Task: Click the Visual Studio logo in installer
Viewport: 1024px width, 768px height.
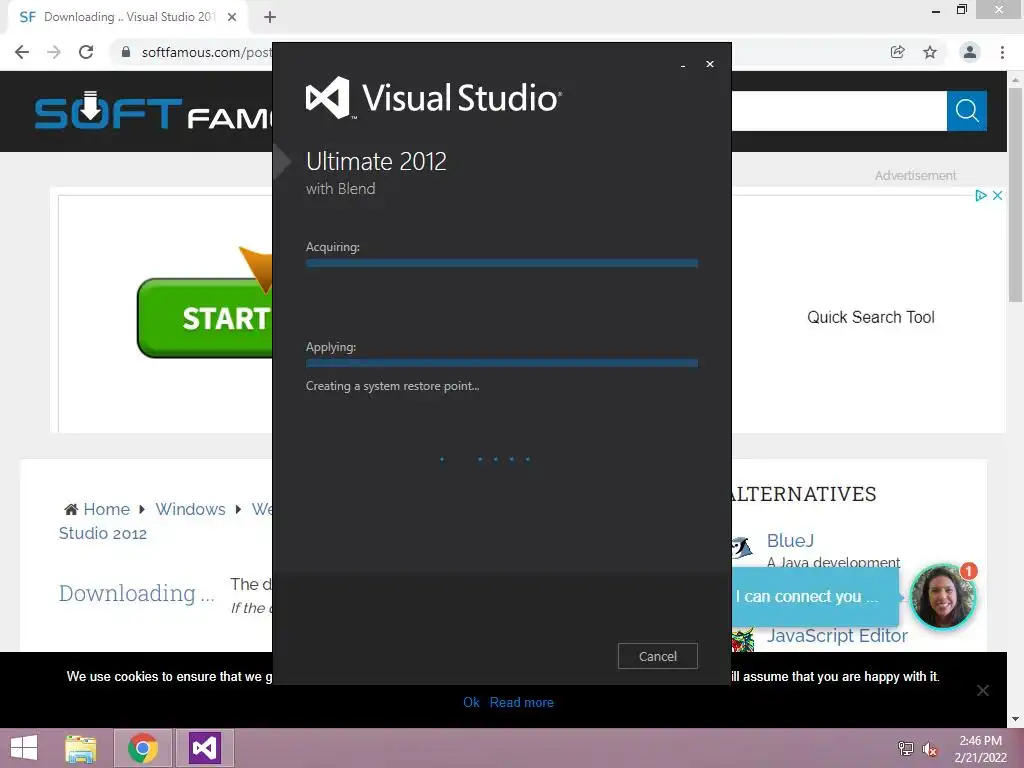Action: 434,98
